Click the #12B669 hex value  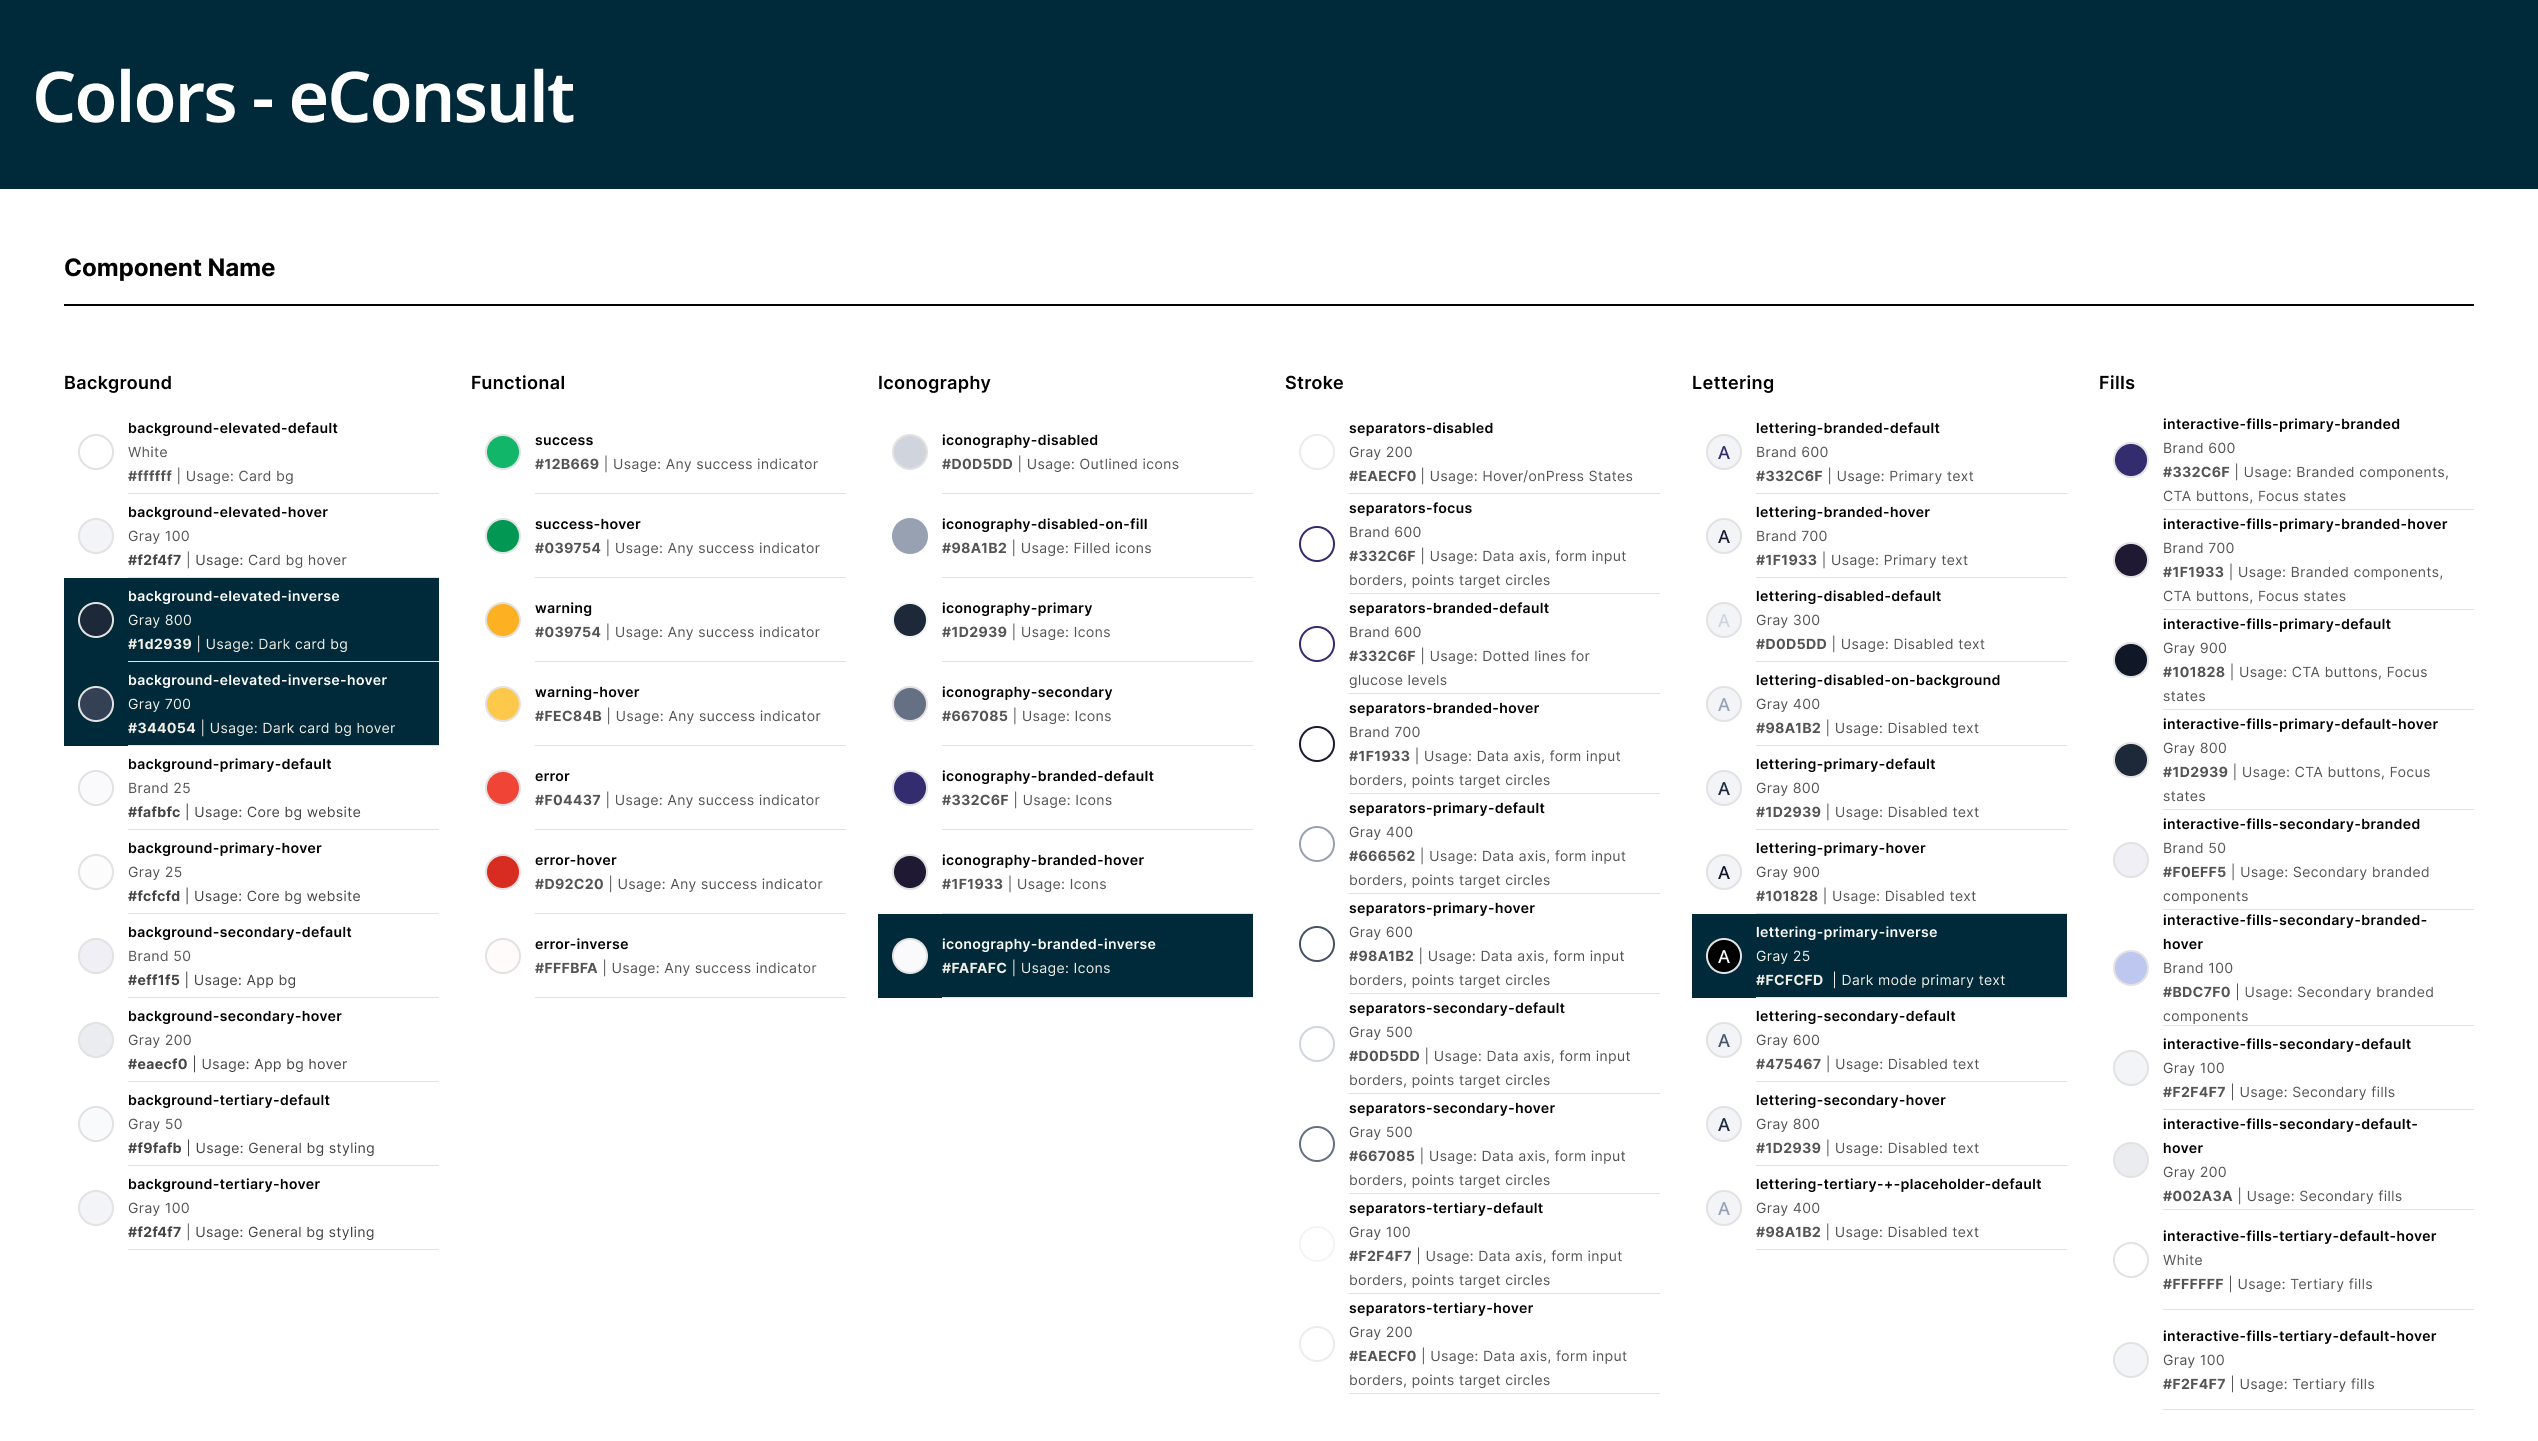tap(567, 464)
